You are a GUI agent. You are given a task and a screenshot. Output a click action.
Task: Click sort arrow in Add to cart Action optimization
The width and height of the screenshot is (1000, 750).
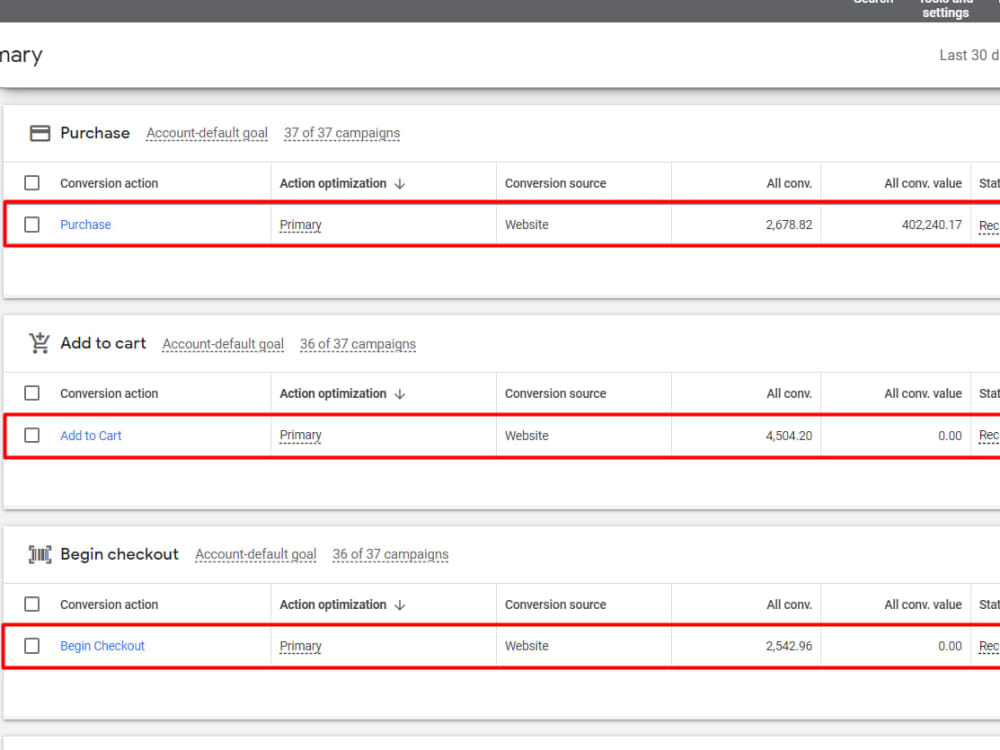coord(400,394)
